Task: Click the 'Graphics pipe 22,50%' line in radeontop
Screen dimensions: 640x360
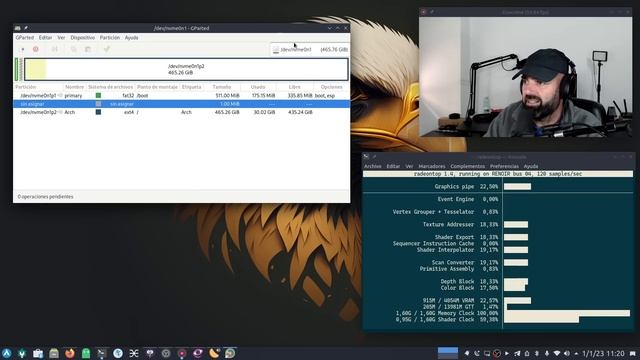Action: (466, 187)
